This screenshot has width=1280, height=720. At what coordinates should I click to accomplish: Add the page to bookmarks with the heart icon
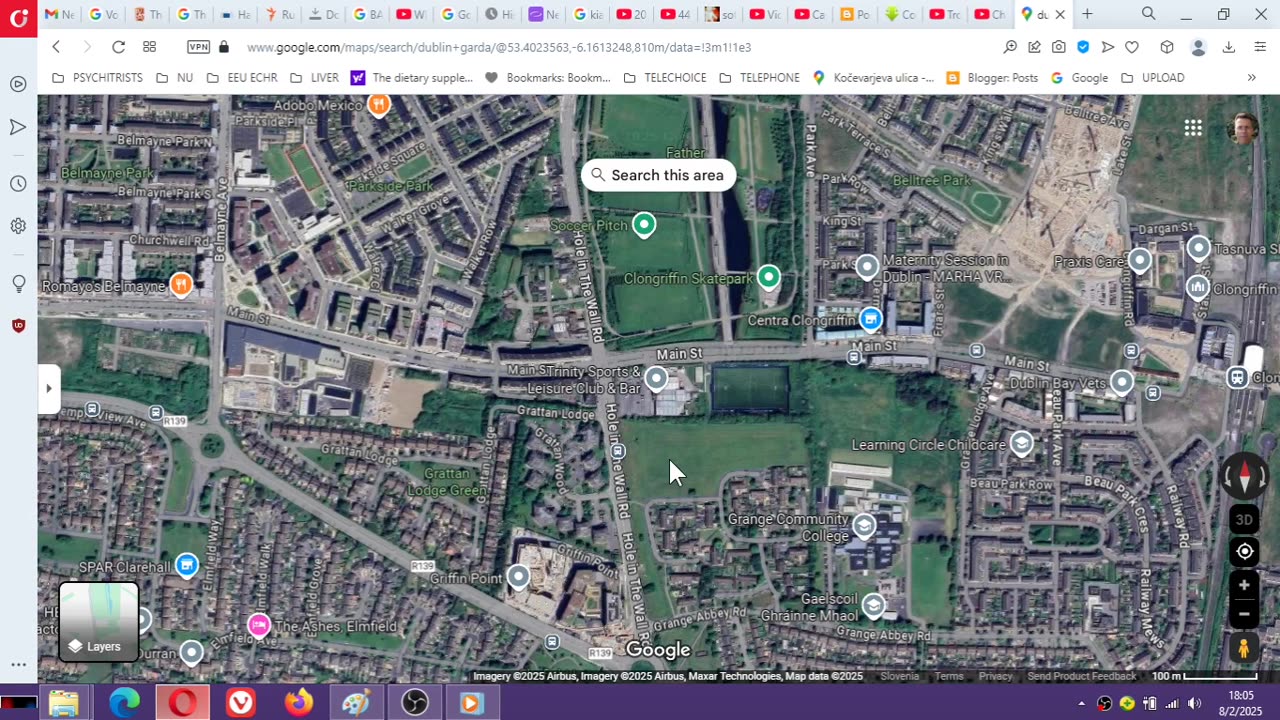click(x=1132, y=47)
